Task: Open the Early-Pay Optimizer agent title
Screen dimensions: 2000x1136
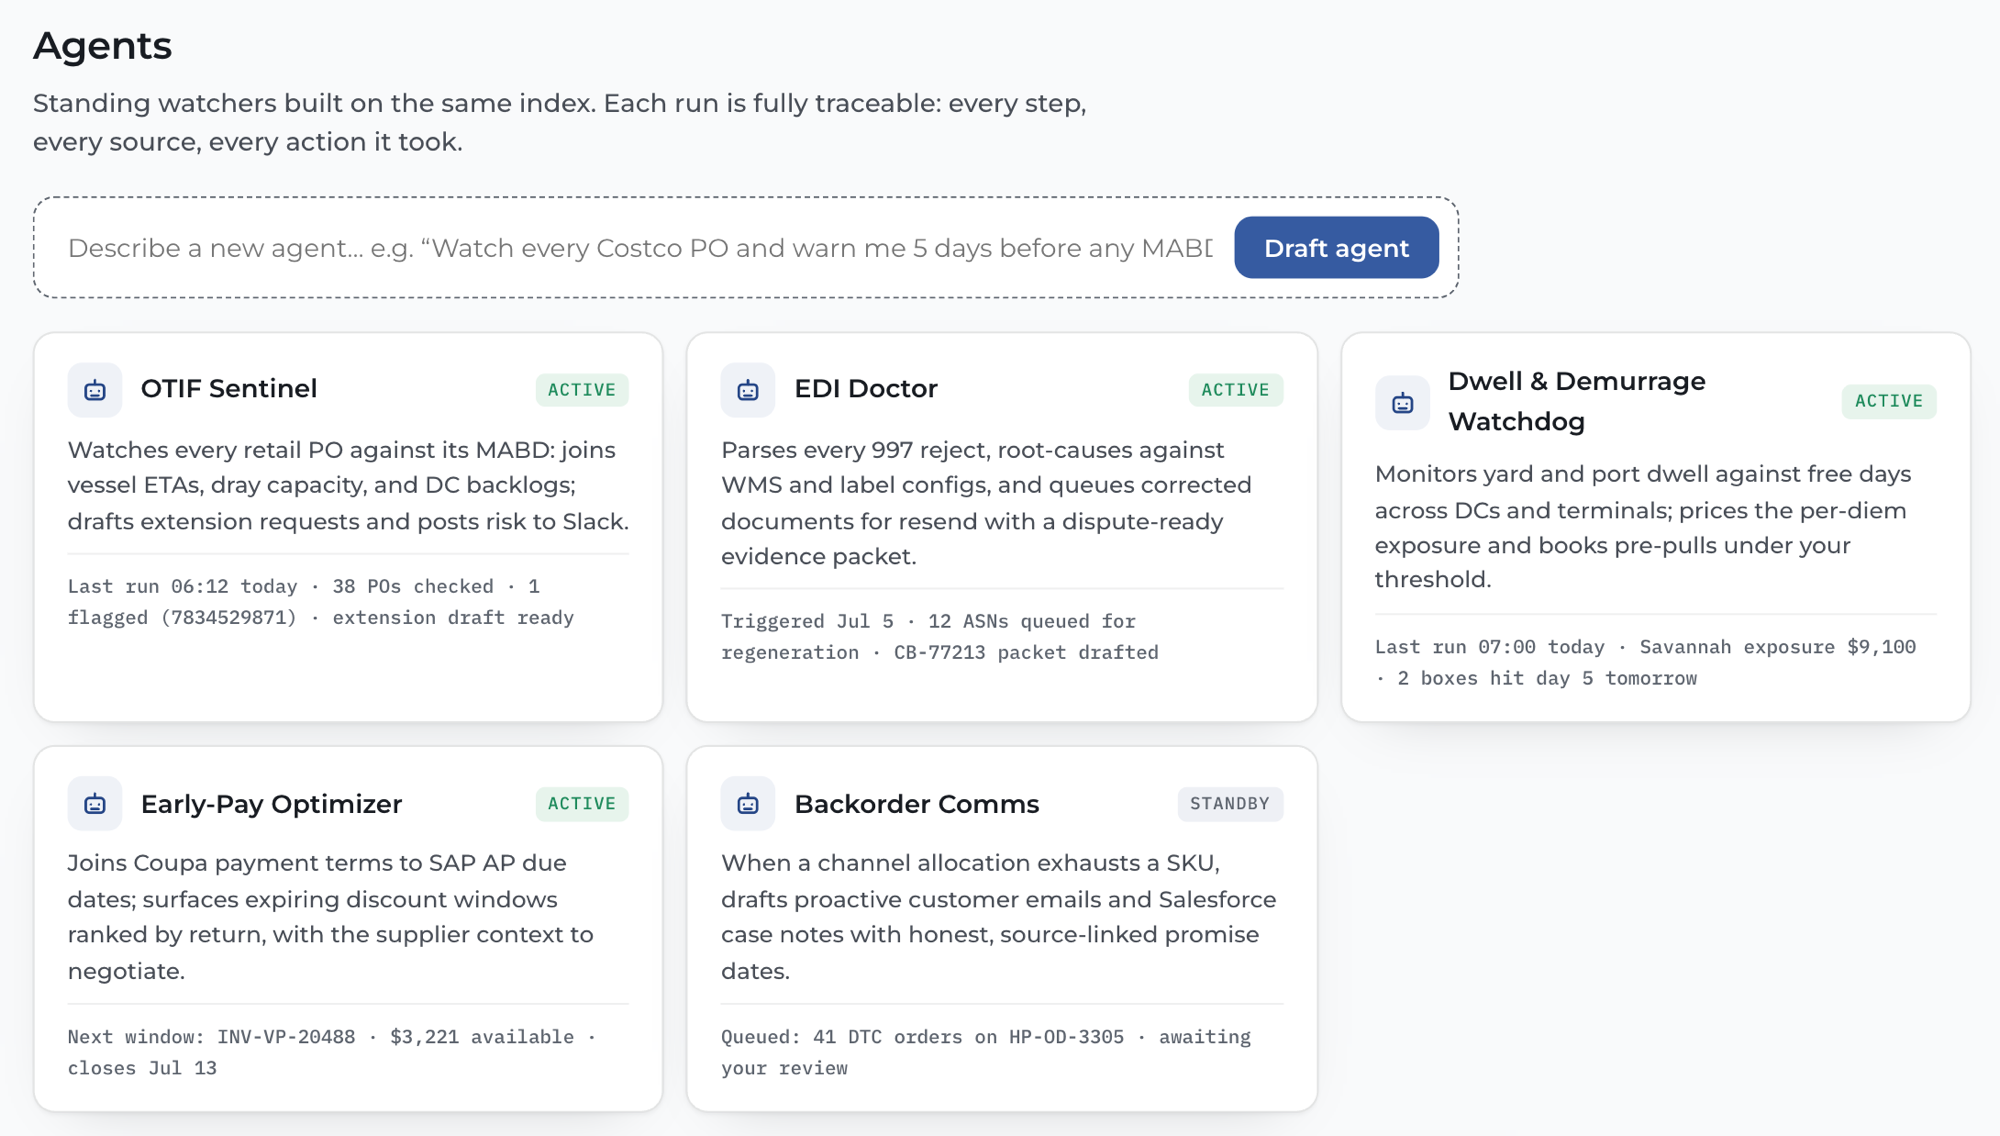Action: coord(272,804)
